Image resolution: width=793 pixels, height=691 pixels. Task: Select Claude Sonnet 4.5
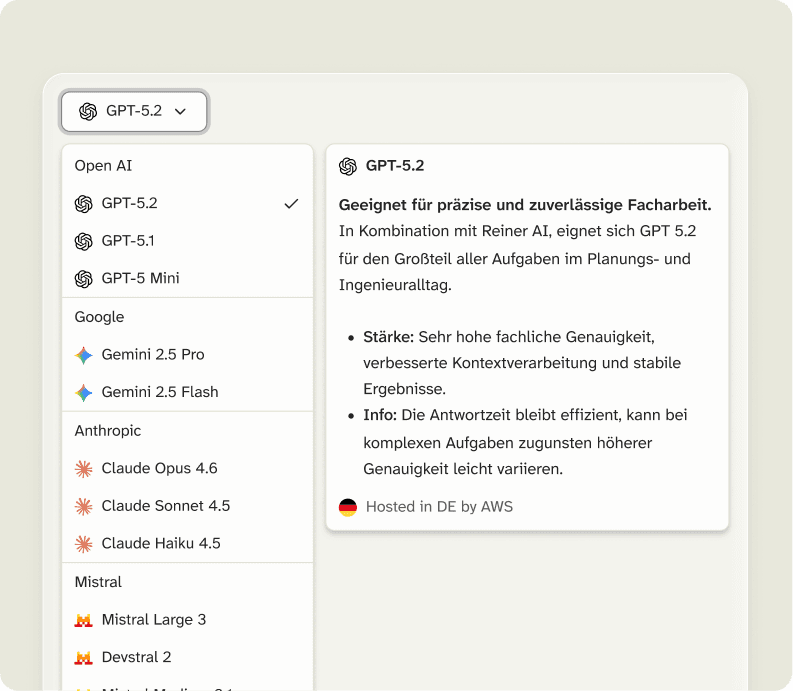coord(188,506)
